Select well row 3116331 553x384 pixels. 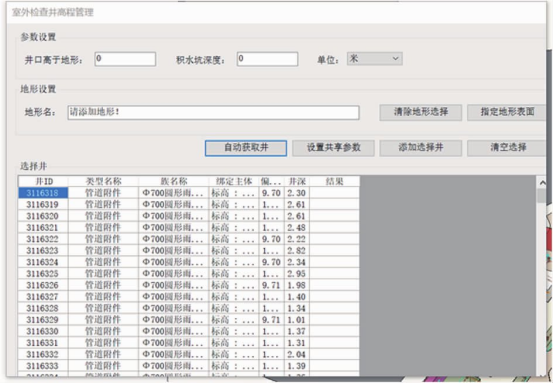(x=189, y=343)
